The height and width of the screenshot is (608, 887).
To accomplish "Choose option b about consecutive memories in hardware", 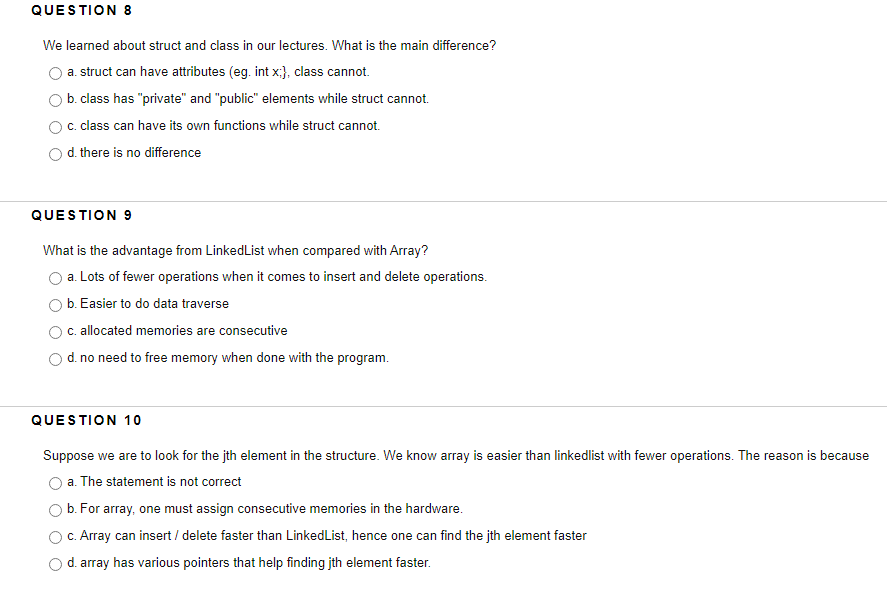I will click(x=55, y=509).
